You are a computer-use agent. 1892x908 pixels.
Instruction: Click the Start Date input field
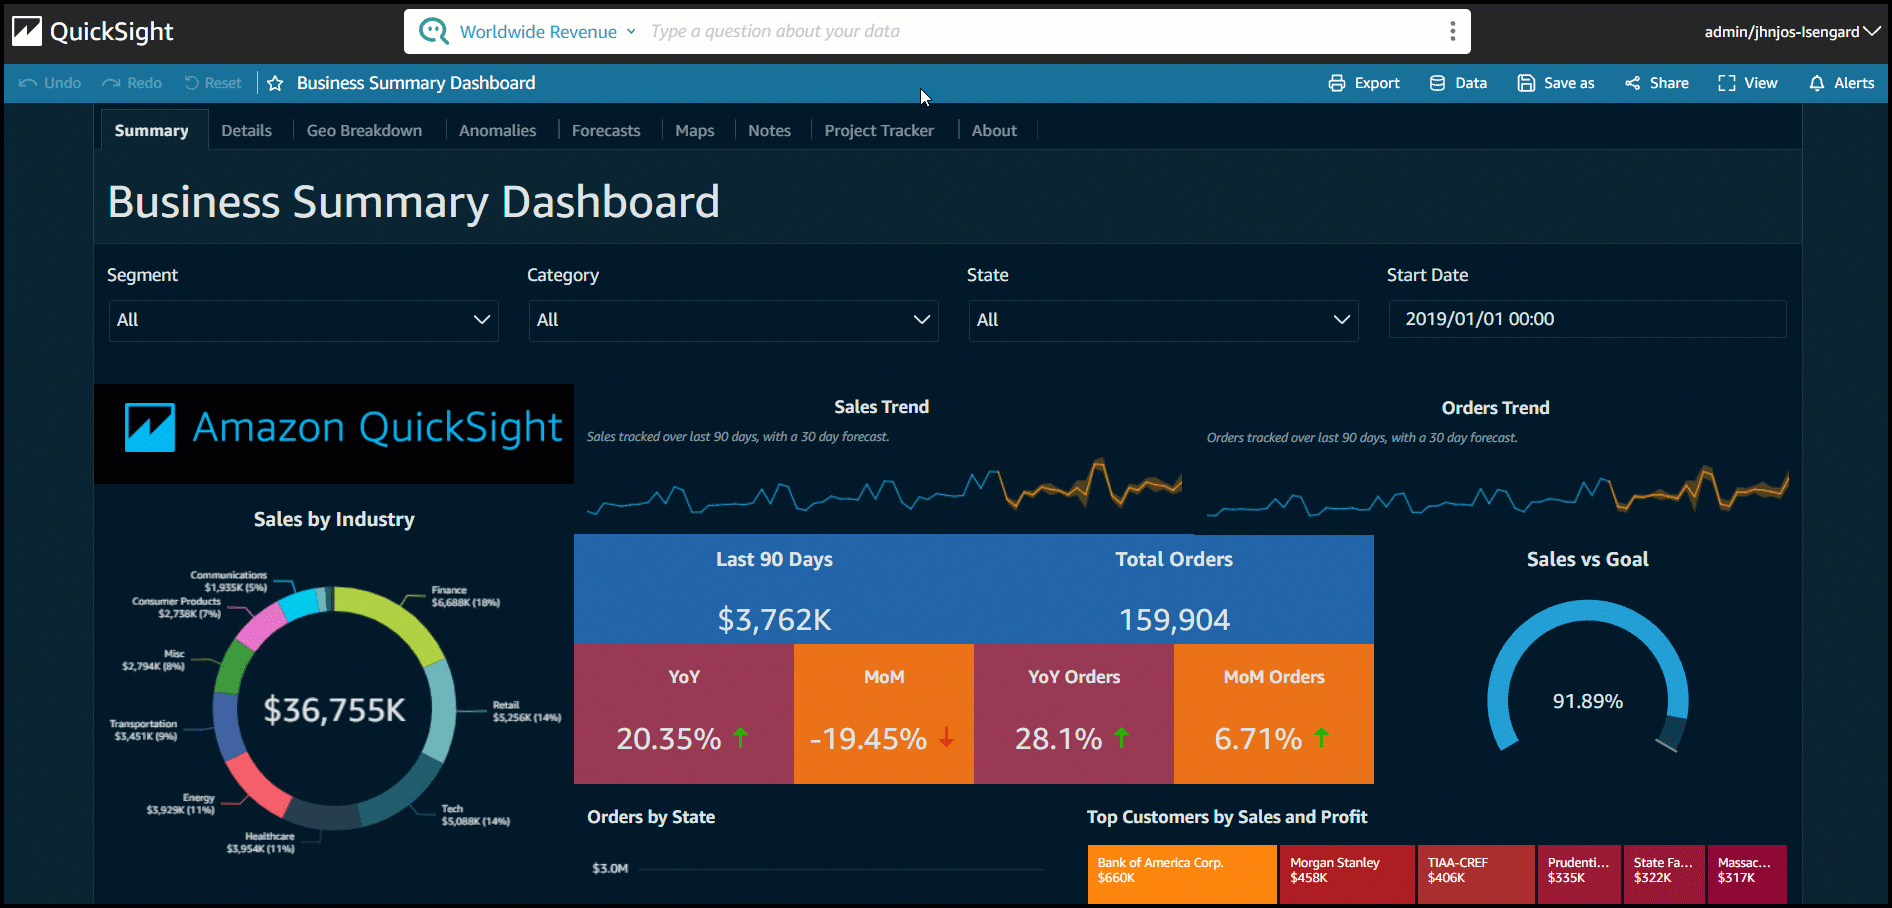[1586, 318]
